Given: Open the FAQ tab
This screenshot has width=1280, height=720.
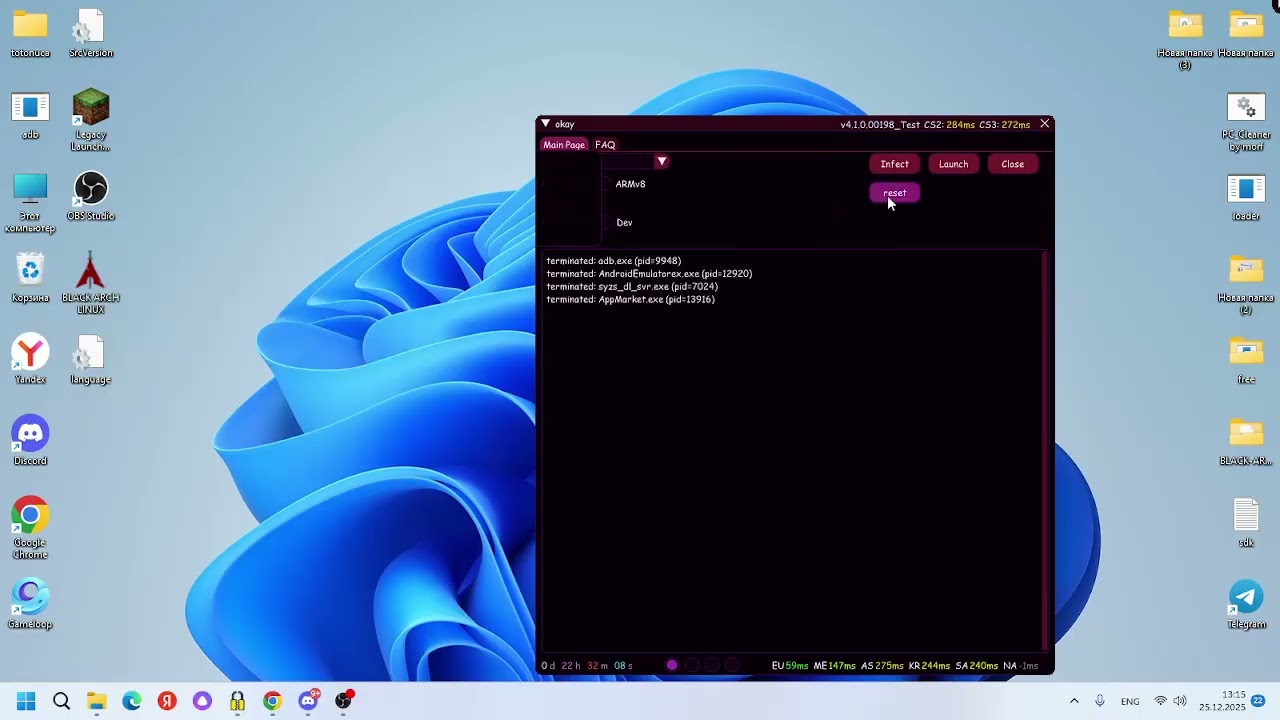Looking at the screenshot, I should click(x=605, y=145).
